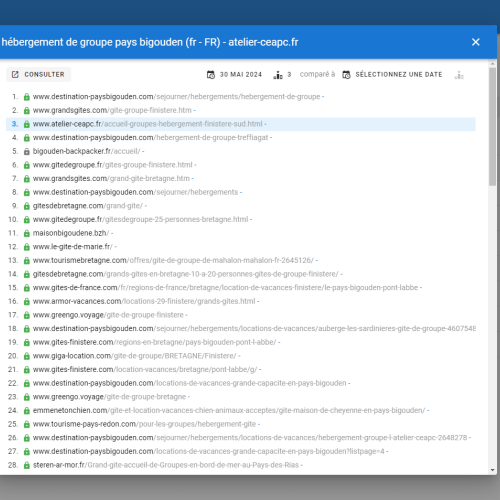
Task: Open result 13 tourismebretagne.com mahalon link
Action: coord(173,260)
